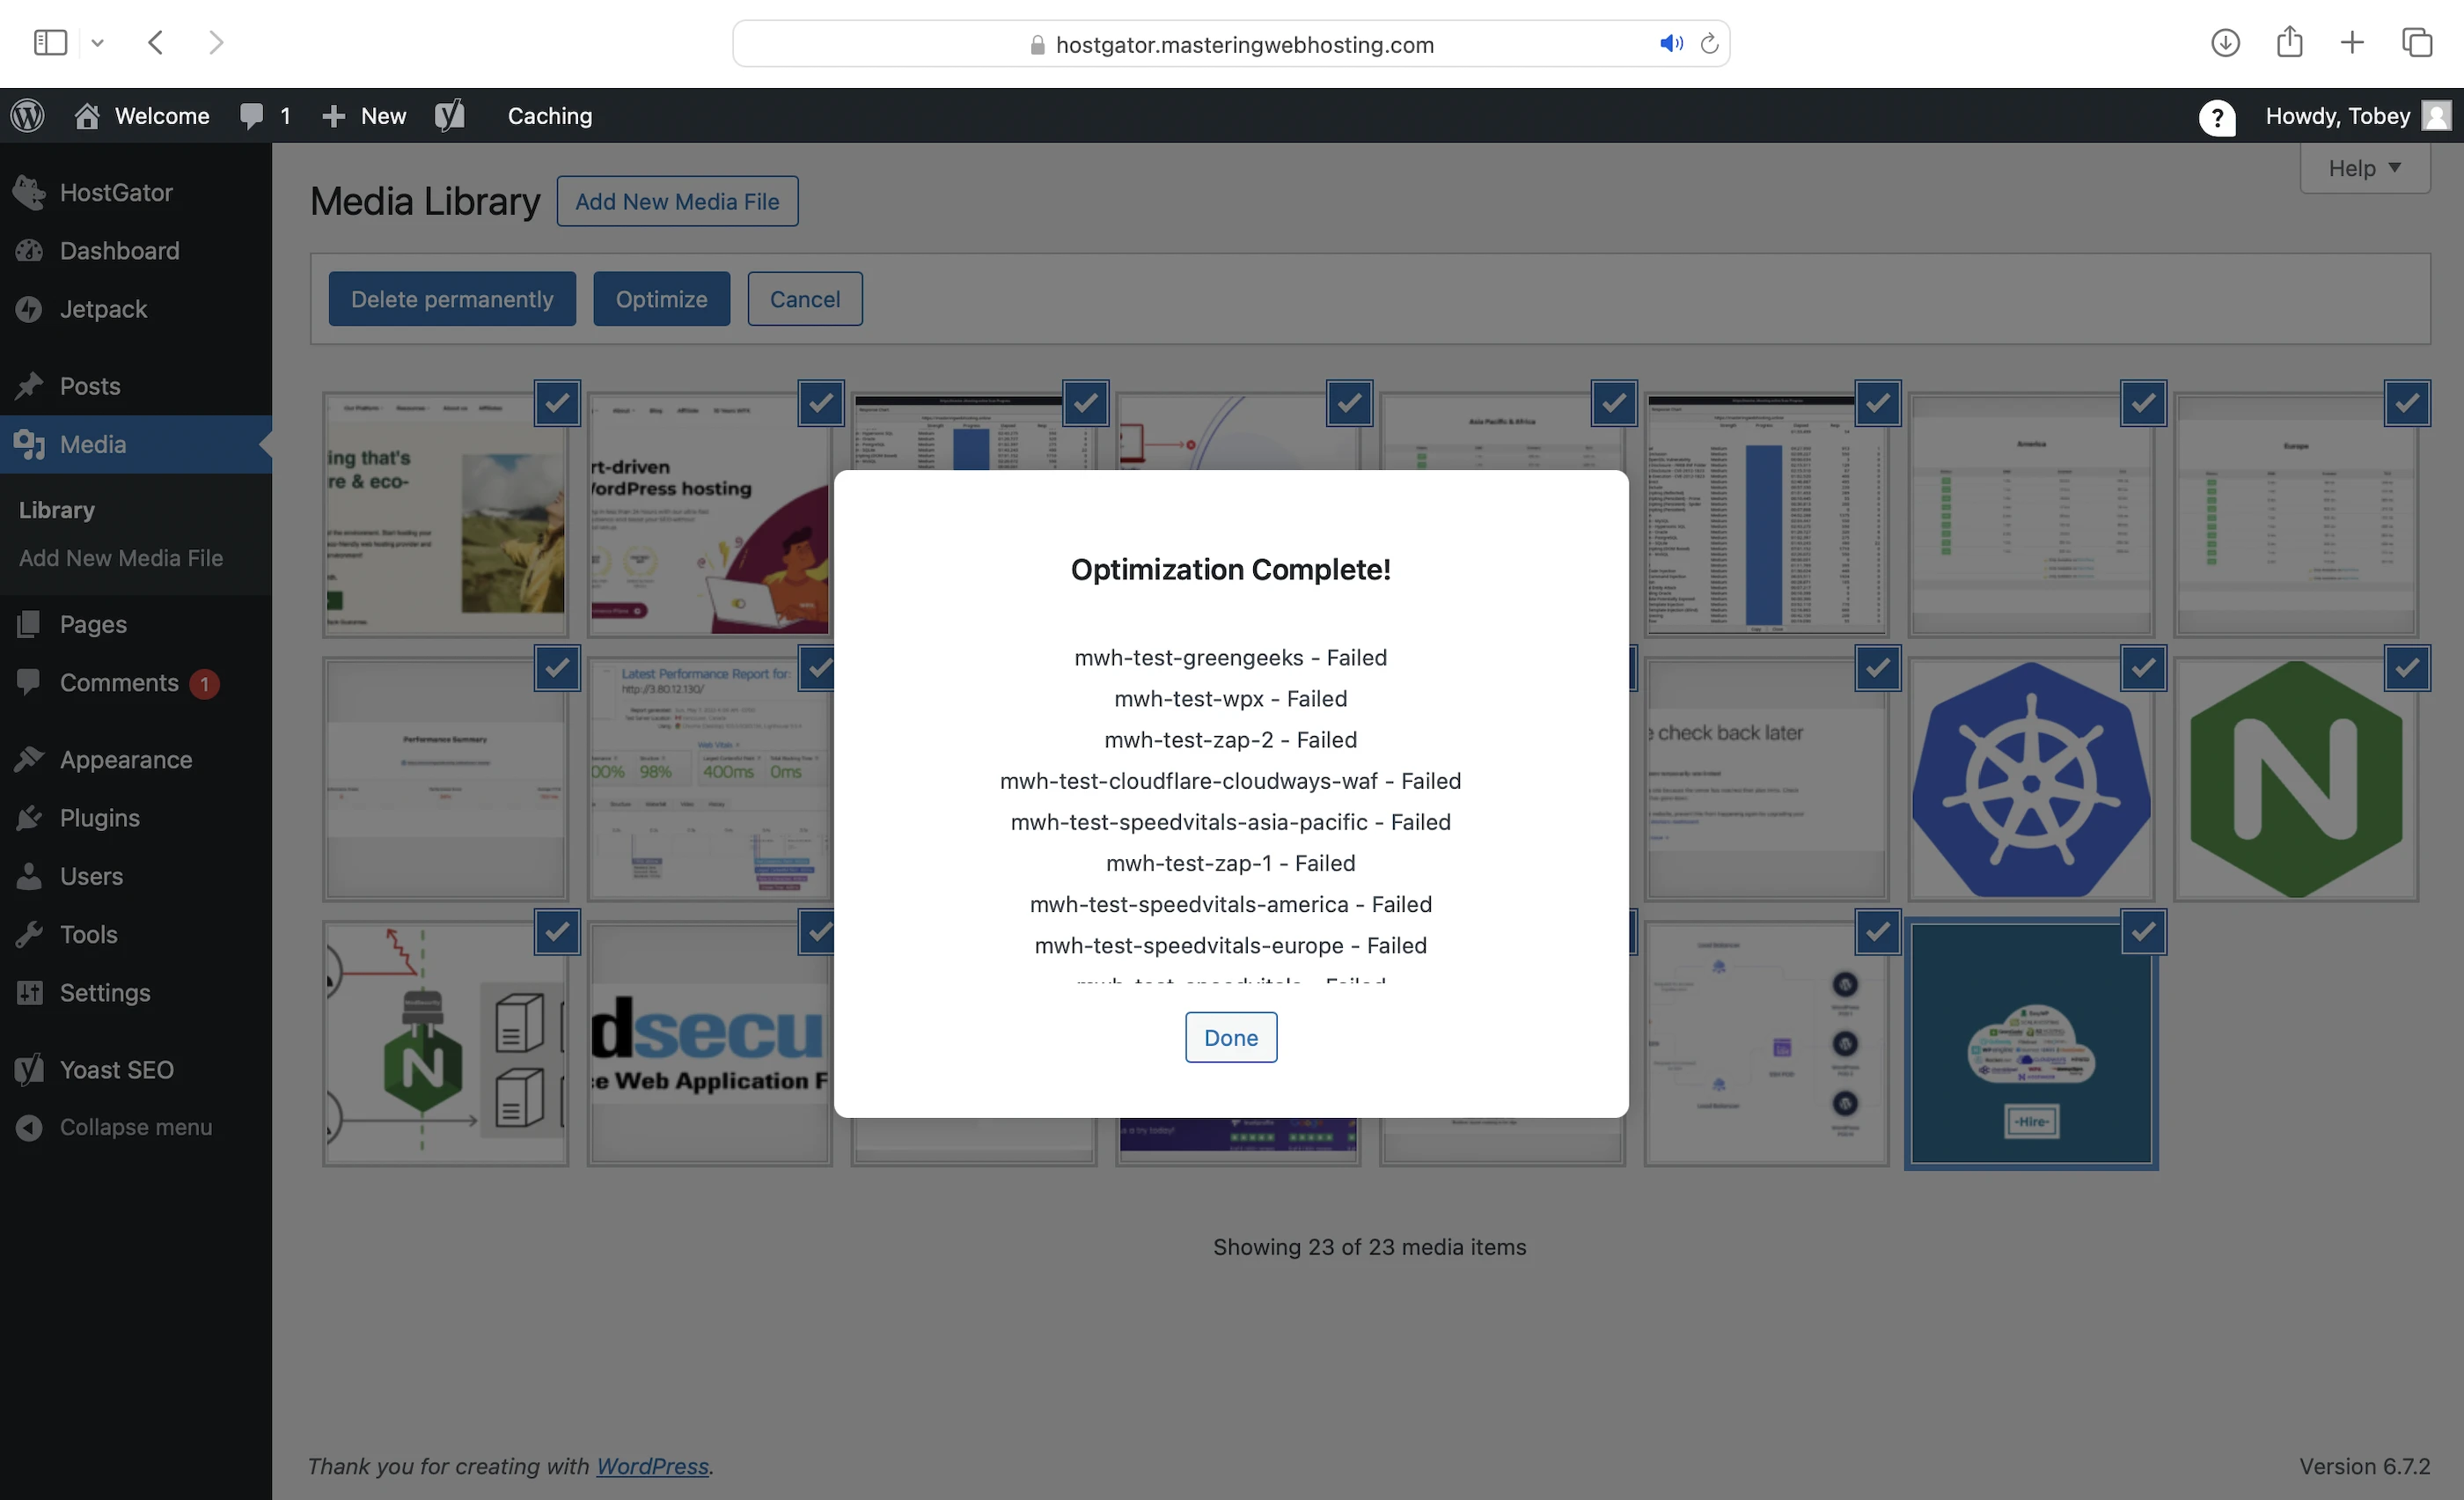Image resolution: width=2464 pixels, height=1500 pixels.
Task: Click the Safari address bar field
Action: coord(1243,44)
